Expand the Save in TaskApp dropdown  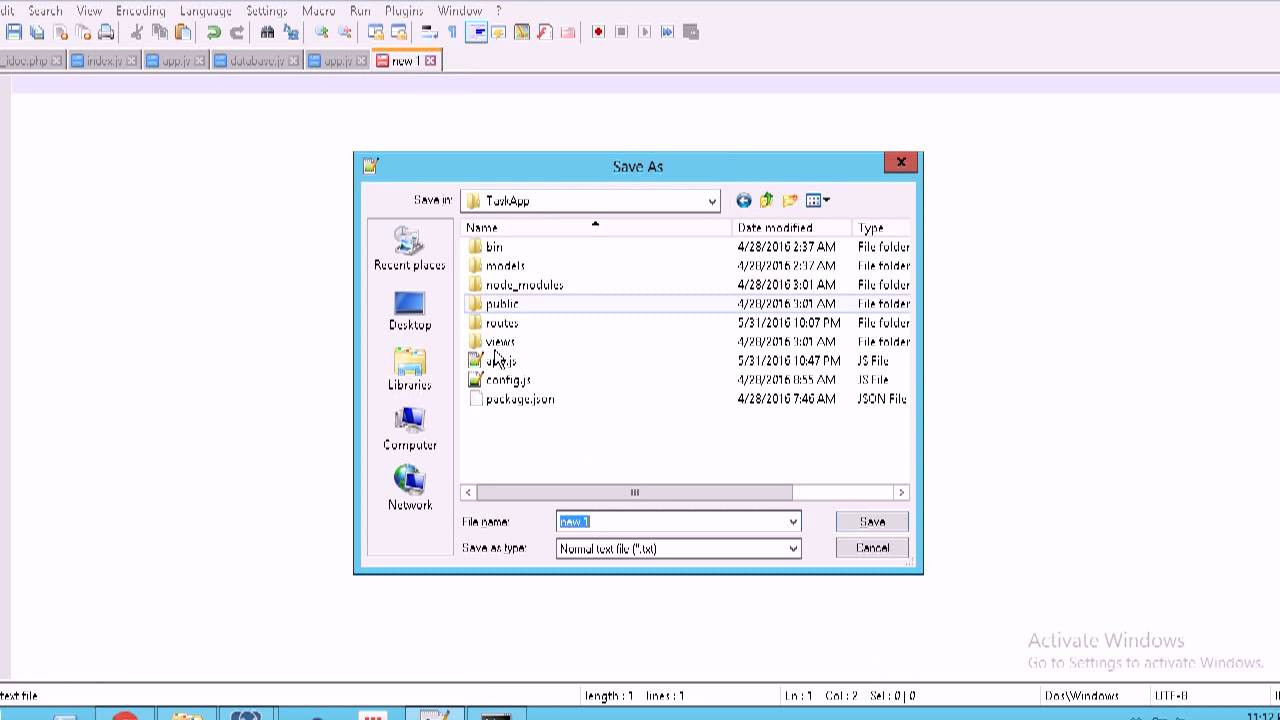(x=712, y=201)
